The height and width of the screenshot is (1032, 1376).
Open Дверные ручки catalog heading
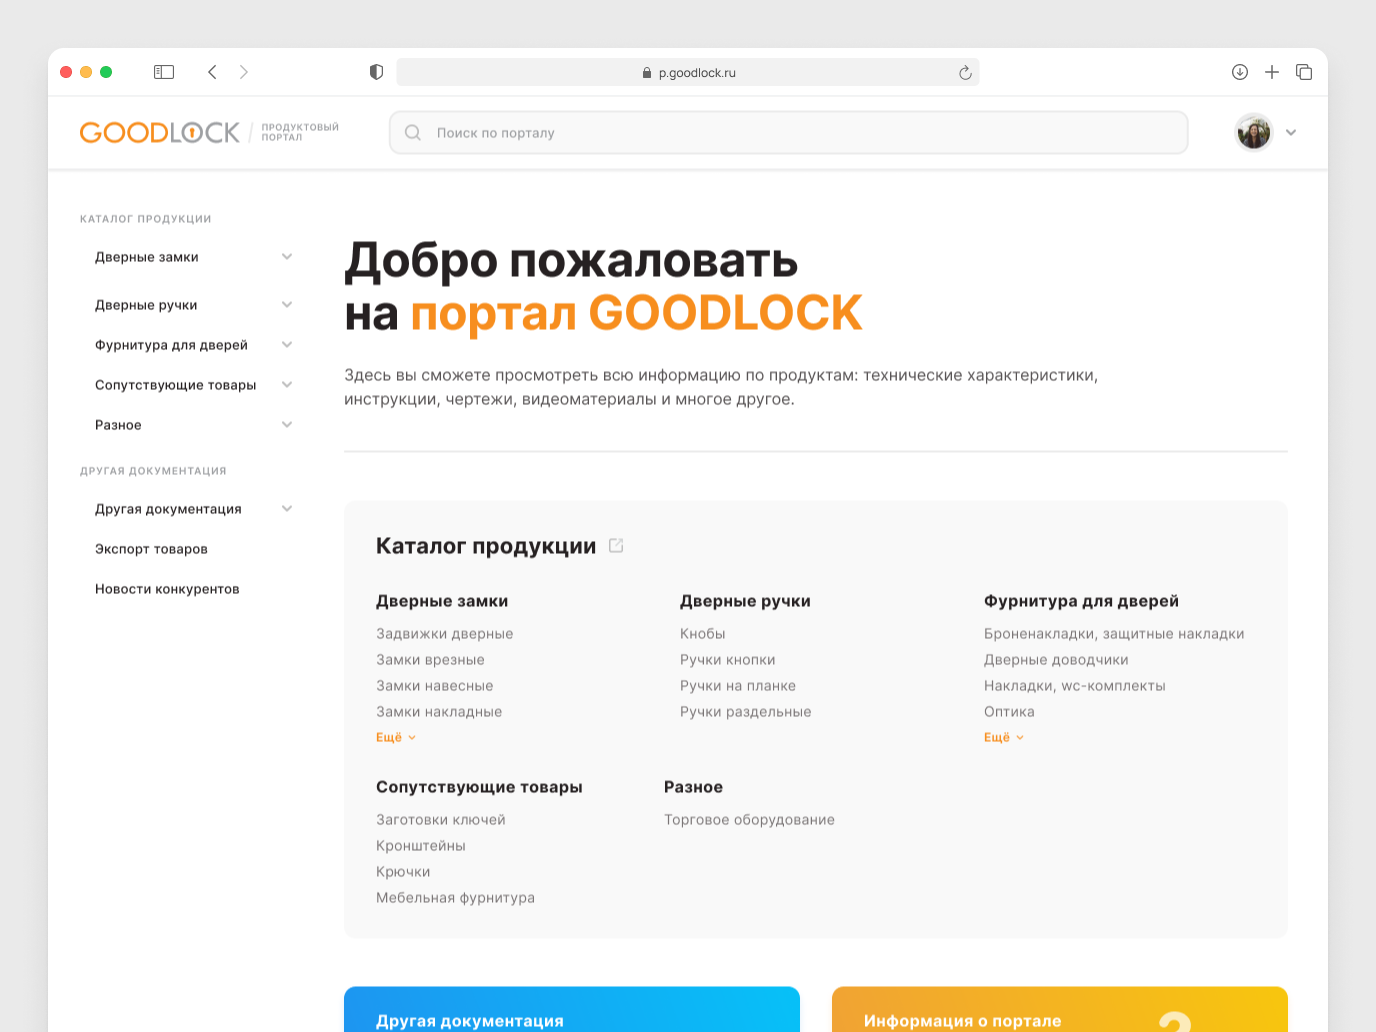click(x=745, y=601)
